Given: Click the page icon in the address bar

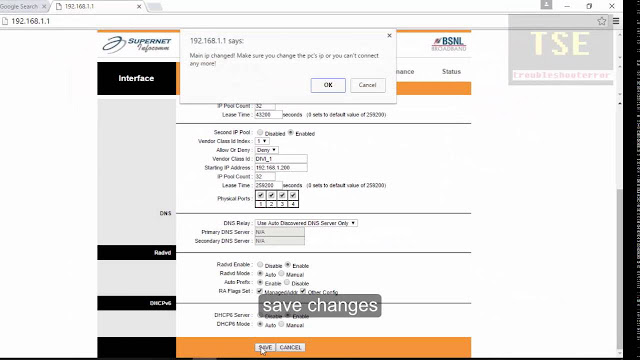Looking at the screenshot, I should (x=5, y=21).
